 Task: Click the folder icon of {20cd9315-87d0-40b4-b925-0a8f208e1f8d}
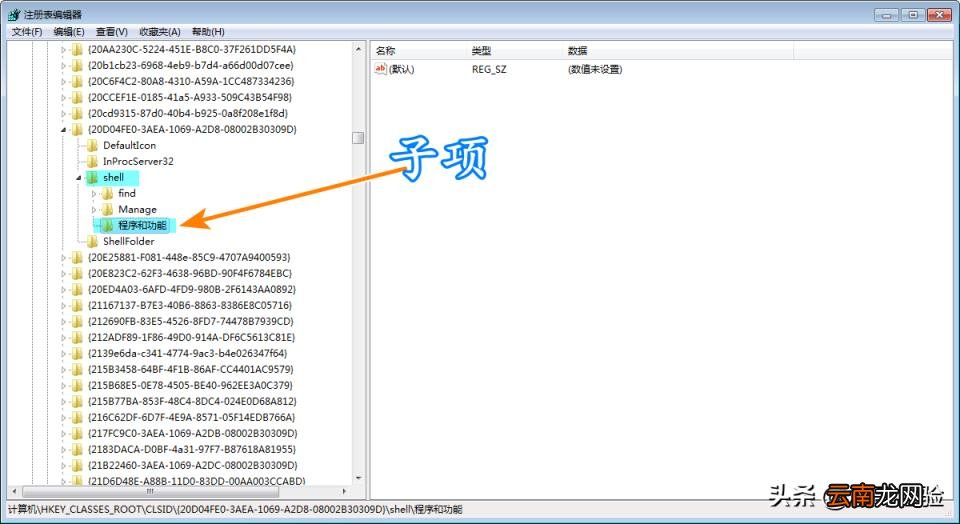coord(77,113)
